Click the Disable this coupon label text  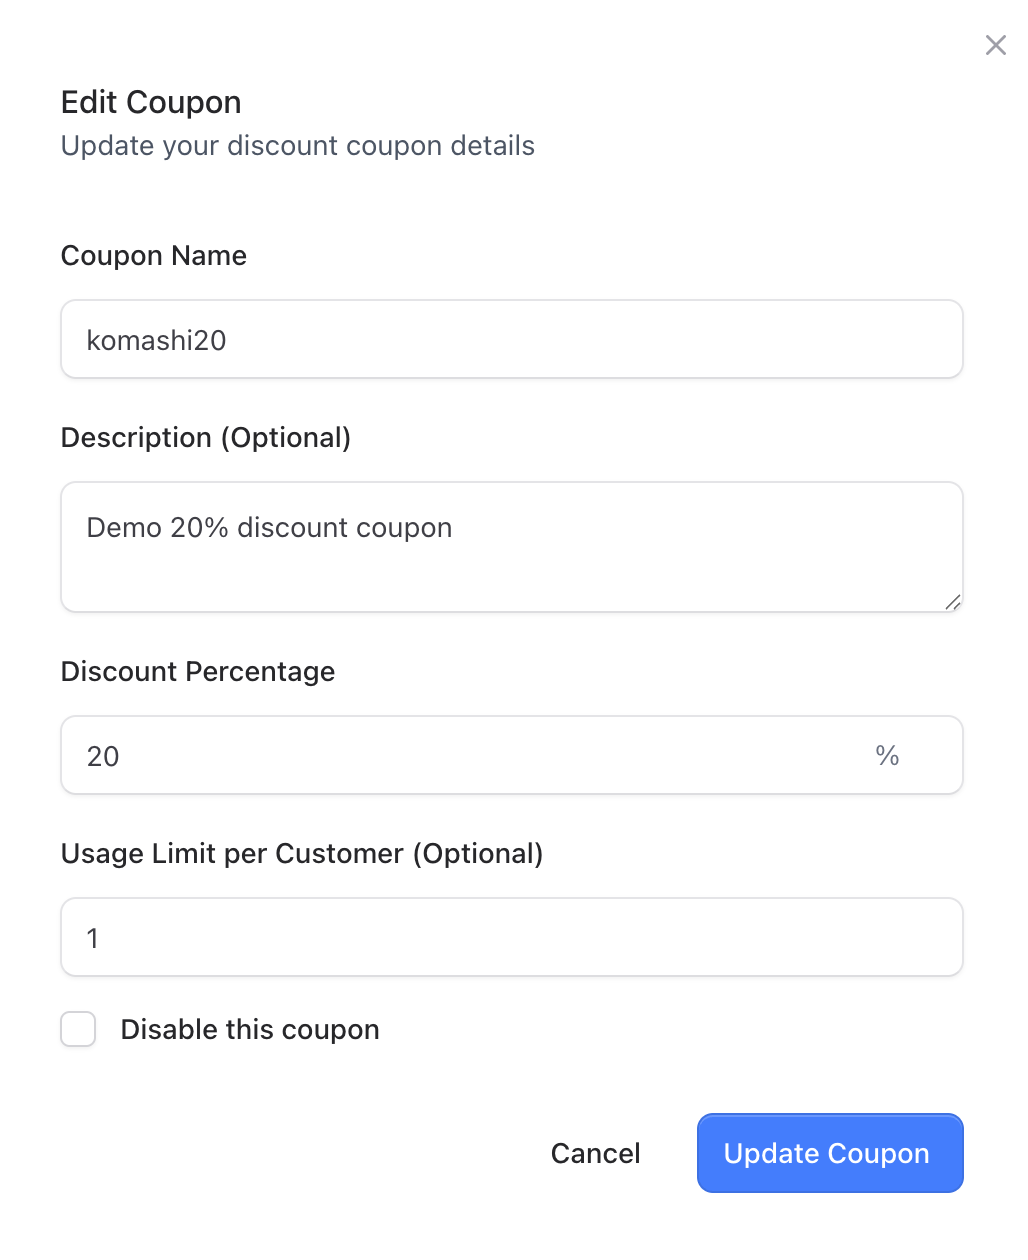point(250,1029)
